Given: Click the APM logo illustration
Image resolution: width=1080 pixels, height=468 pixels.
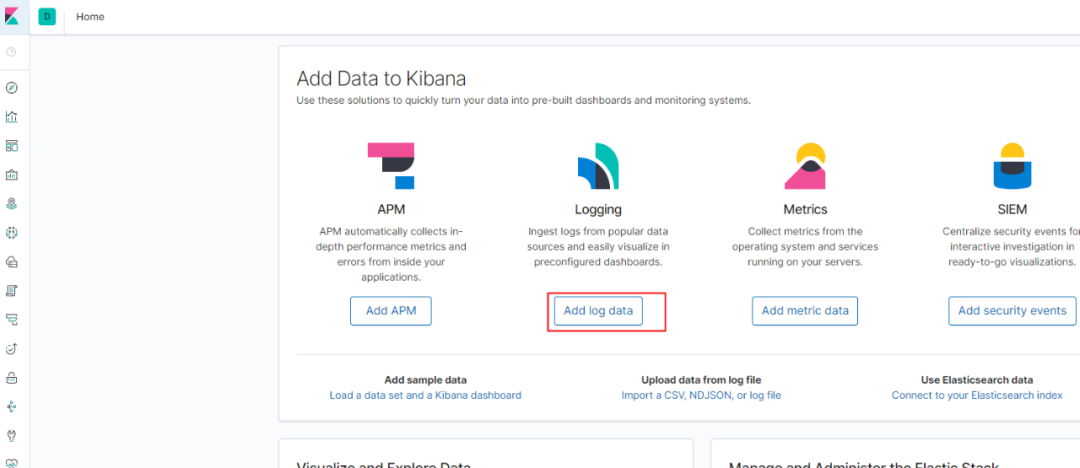Looking at the screenshot, I should click(390, 166).
